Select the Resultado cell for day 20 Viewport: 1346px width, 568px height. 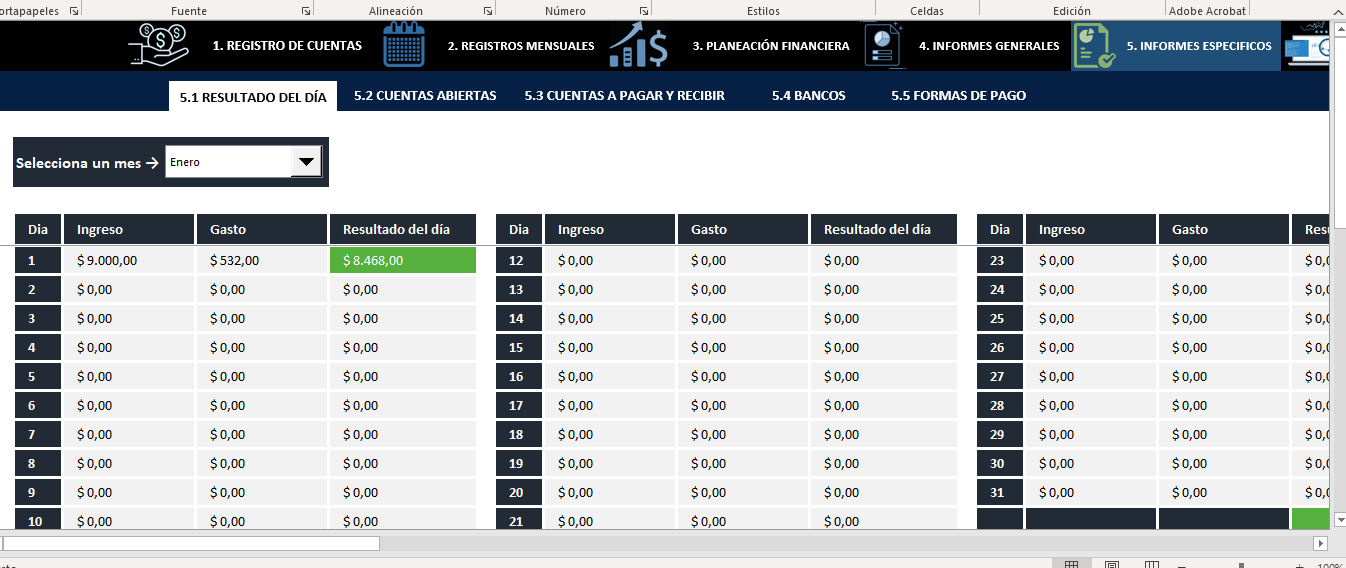pos(884,492)
